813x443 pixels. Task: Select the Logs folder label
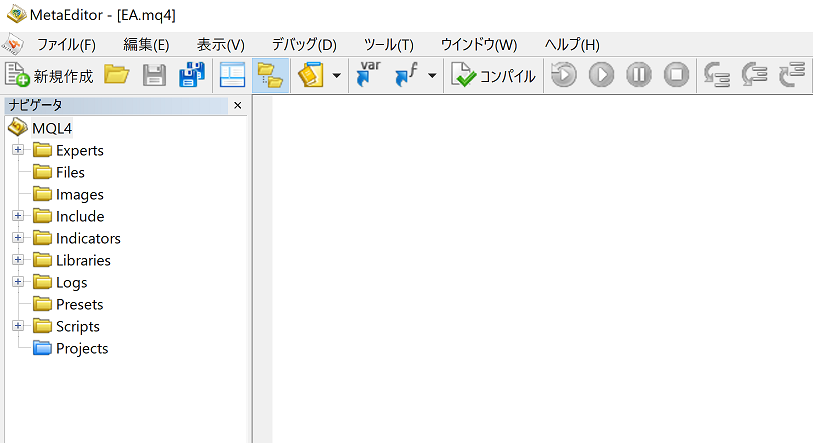click(72, 283)
